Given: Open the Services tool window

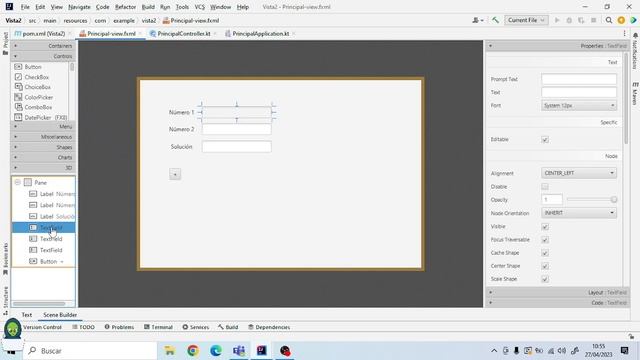Looking at the screenshot, I should 196,327.
